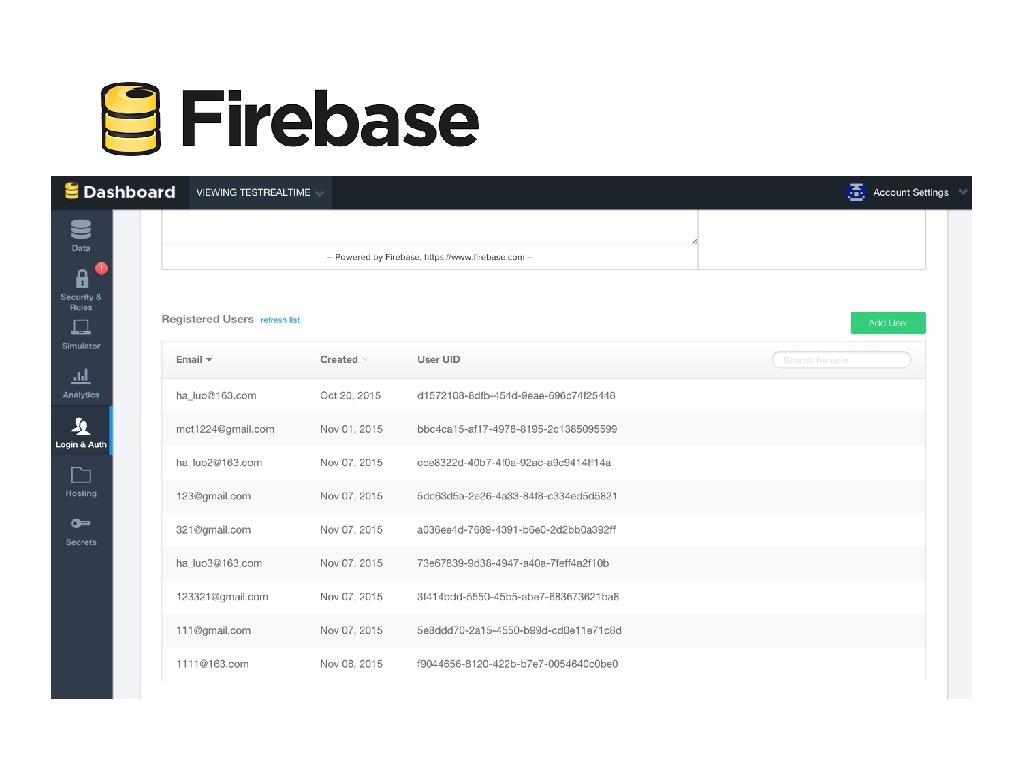Select the ha_luo@163.com email row
Screen dimensions: 1024x768
pos(543,396)
